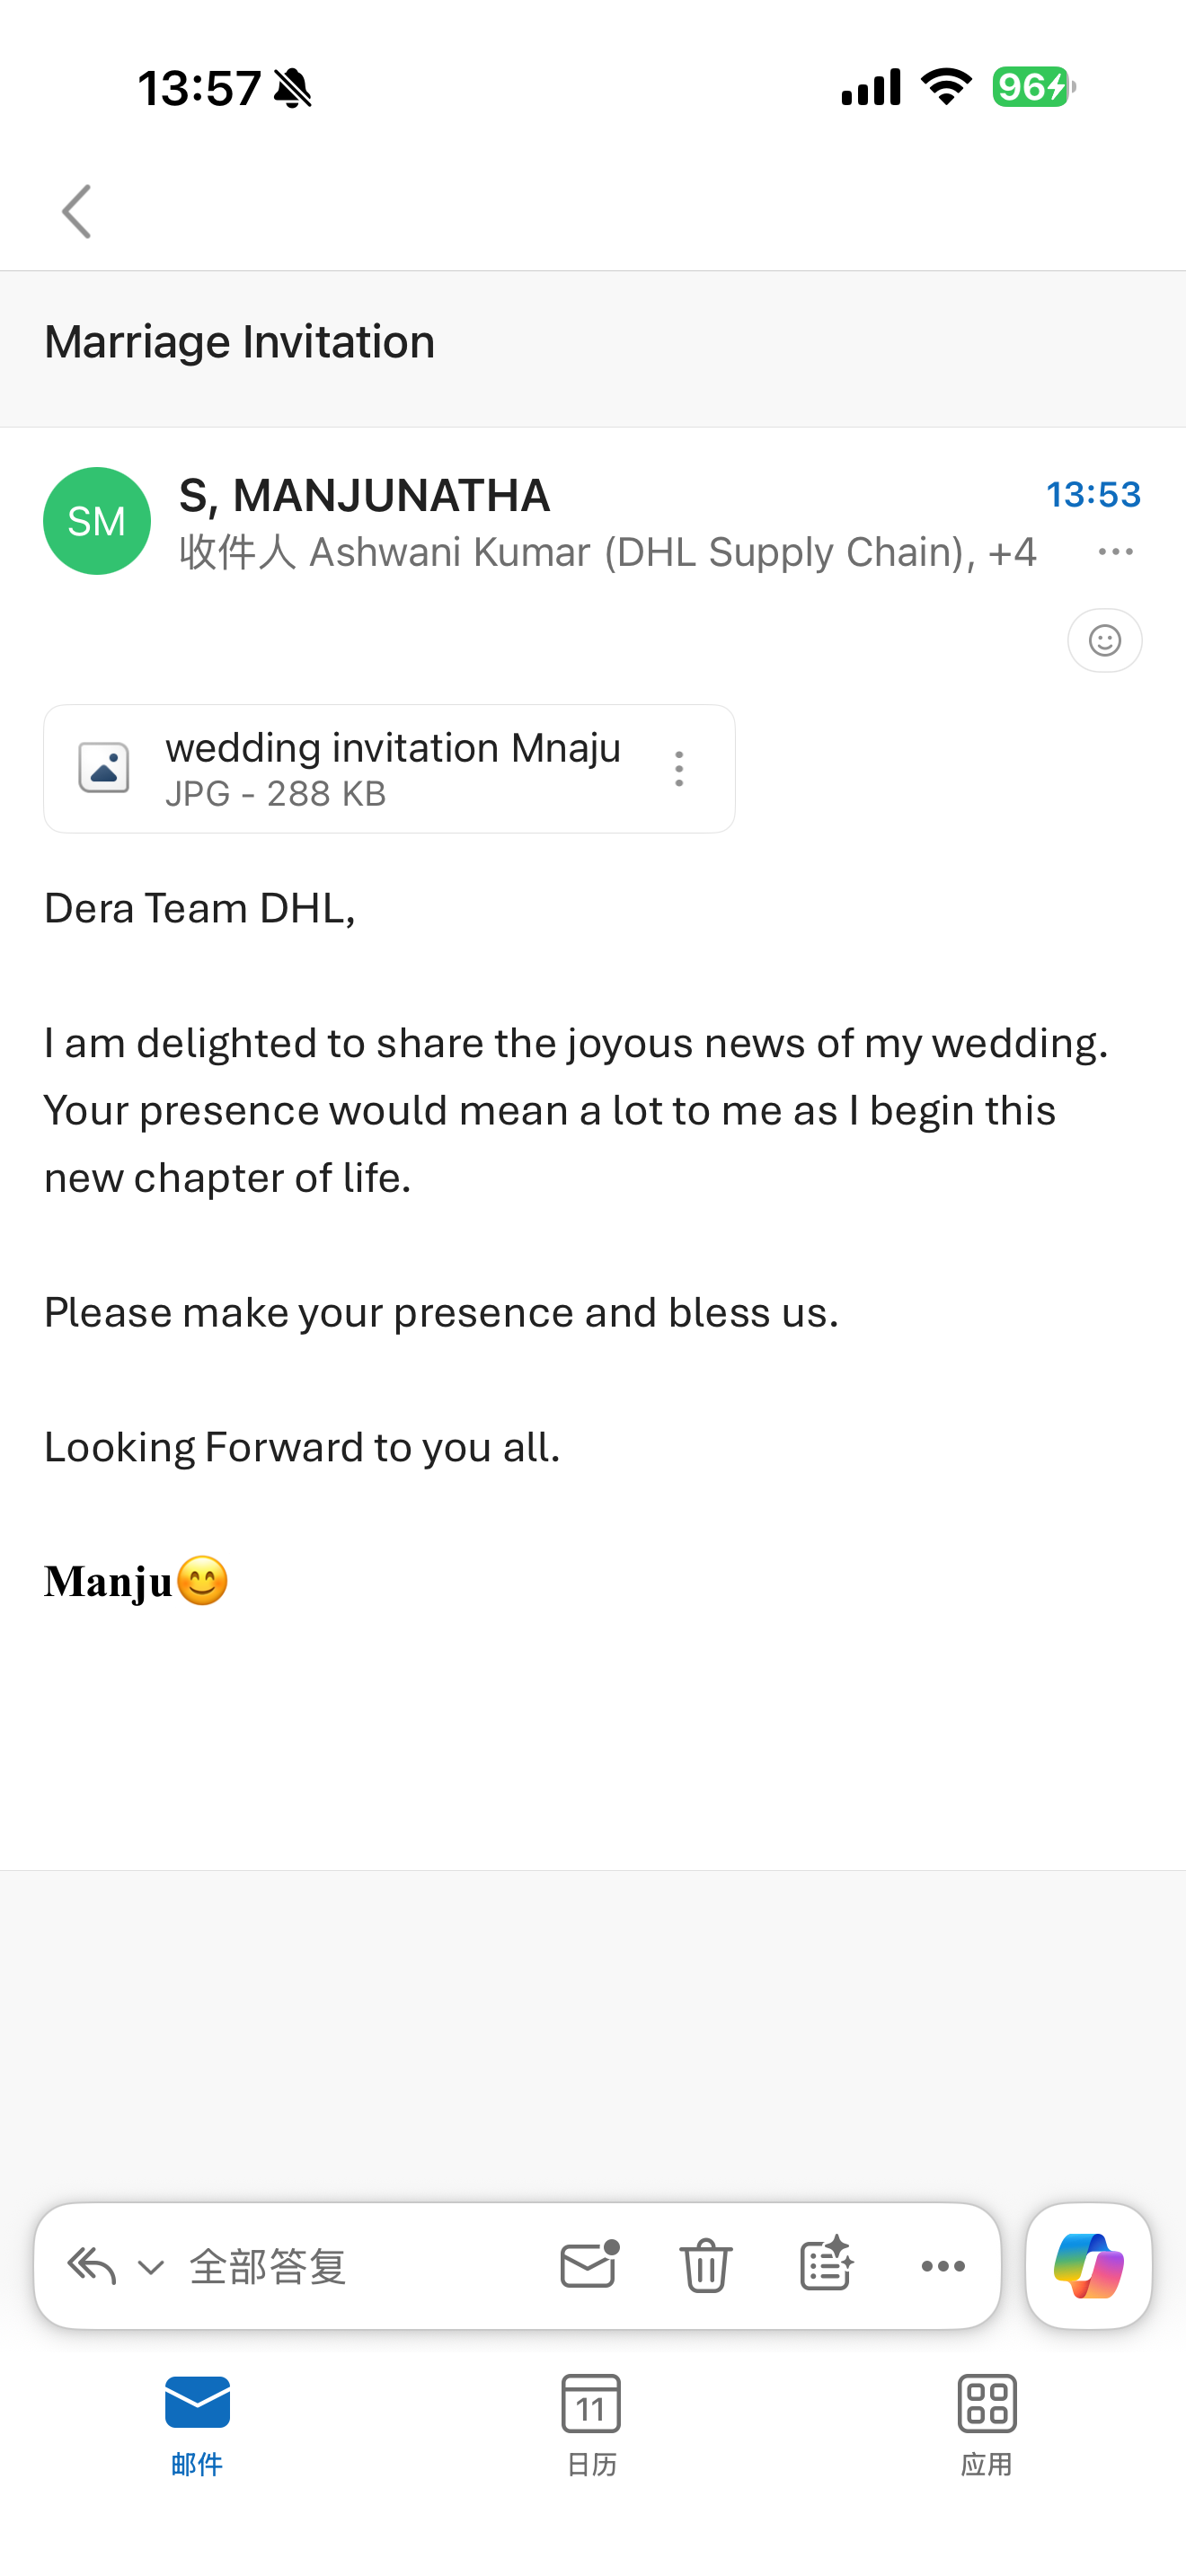Tap sender name S, MANJUNATHA

point(365,496)
